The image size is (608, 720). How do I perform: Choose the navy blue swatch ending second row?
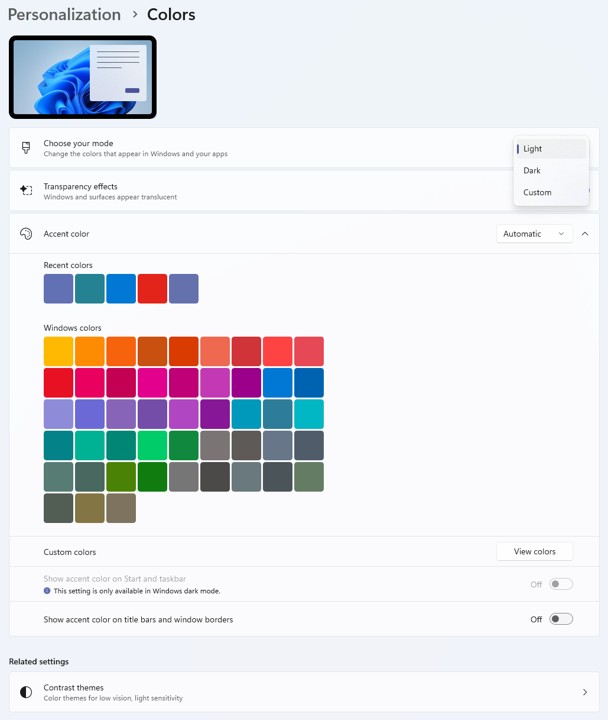[x=309, y=382]
